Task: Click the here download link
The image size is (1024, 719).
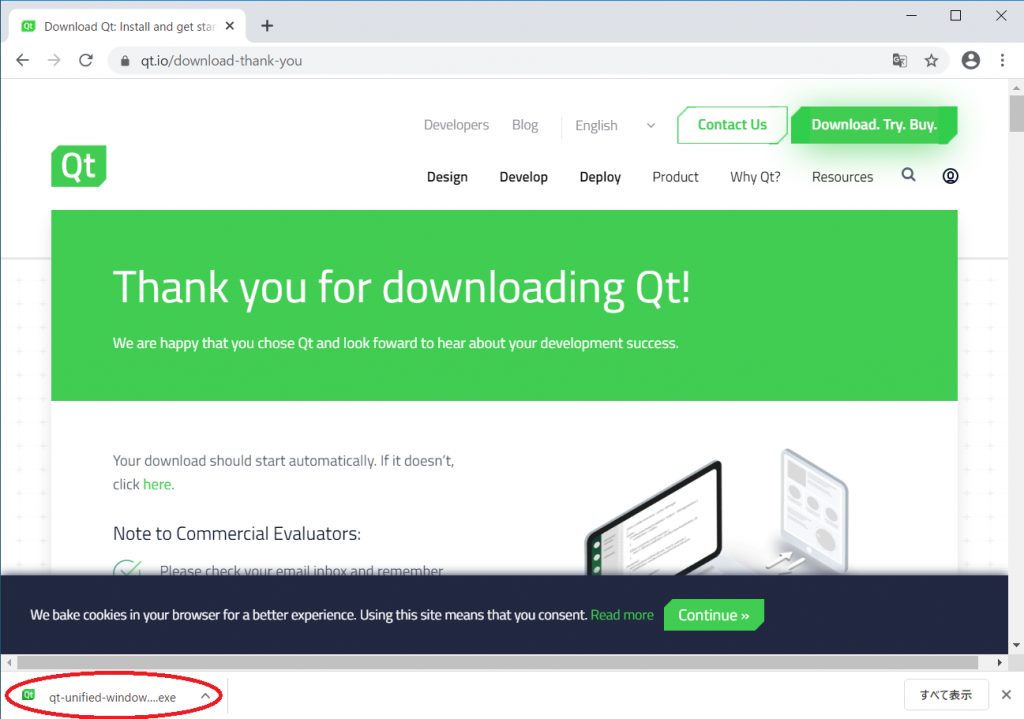Action: pos(157,484)
